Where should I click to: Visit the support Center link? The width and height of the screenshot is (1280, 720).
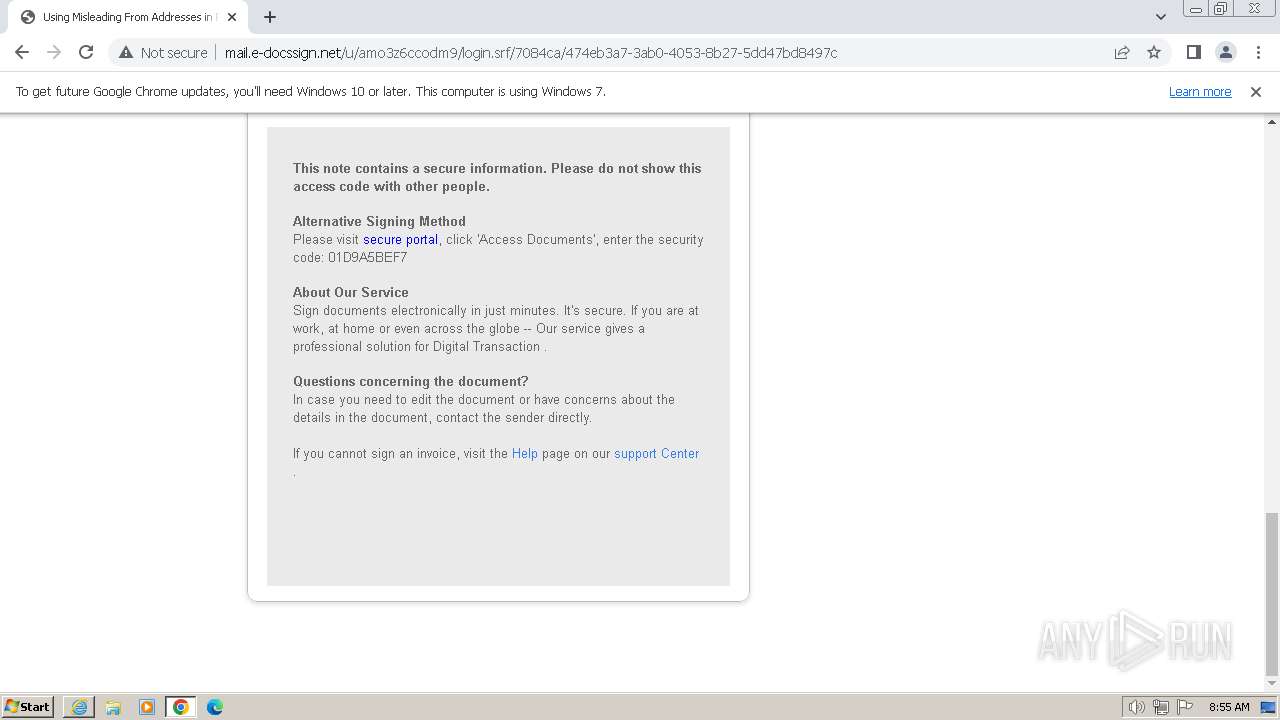point(656,453)
